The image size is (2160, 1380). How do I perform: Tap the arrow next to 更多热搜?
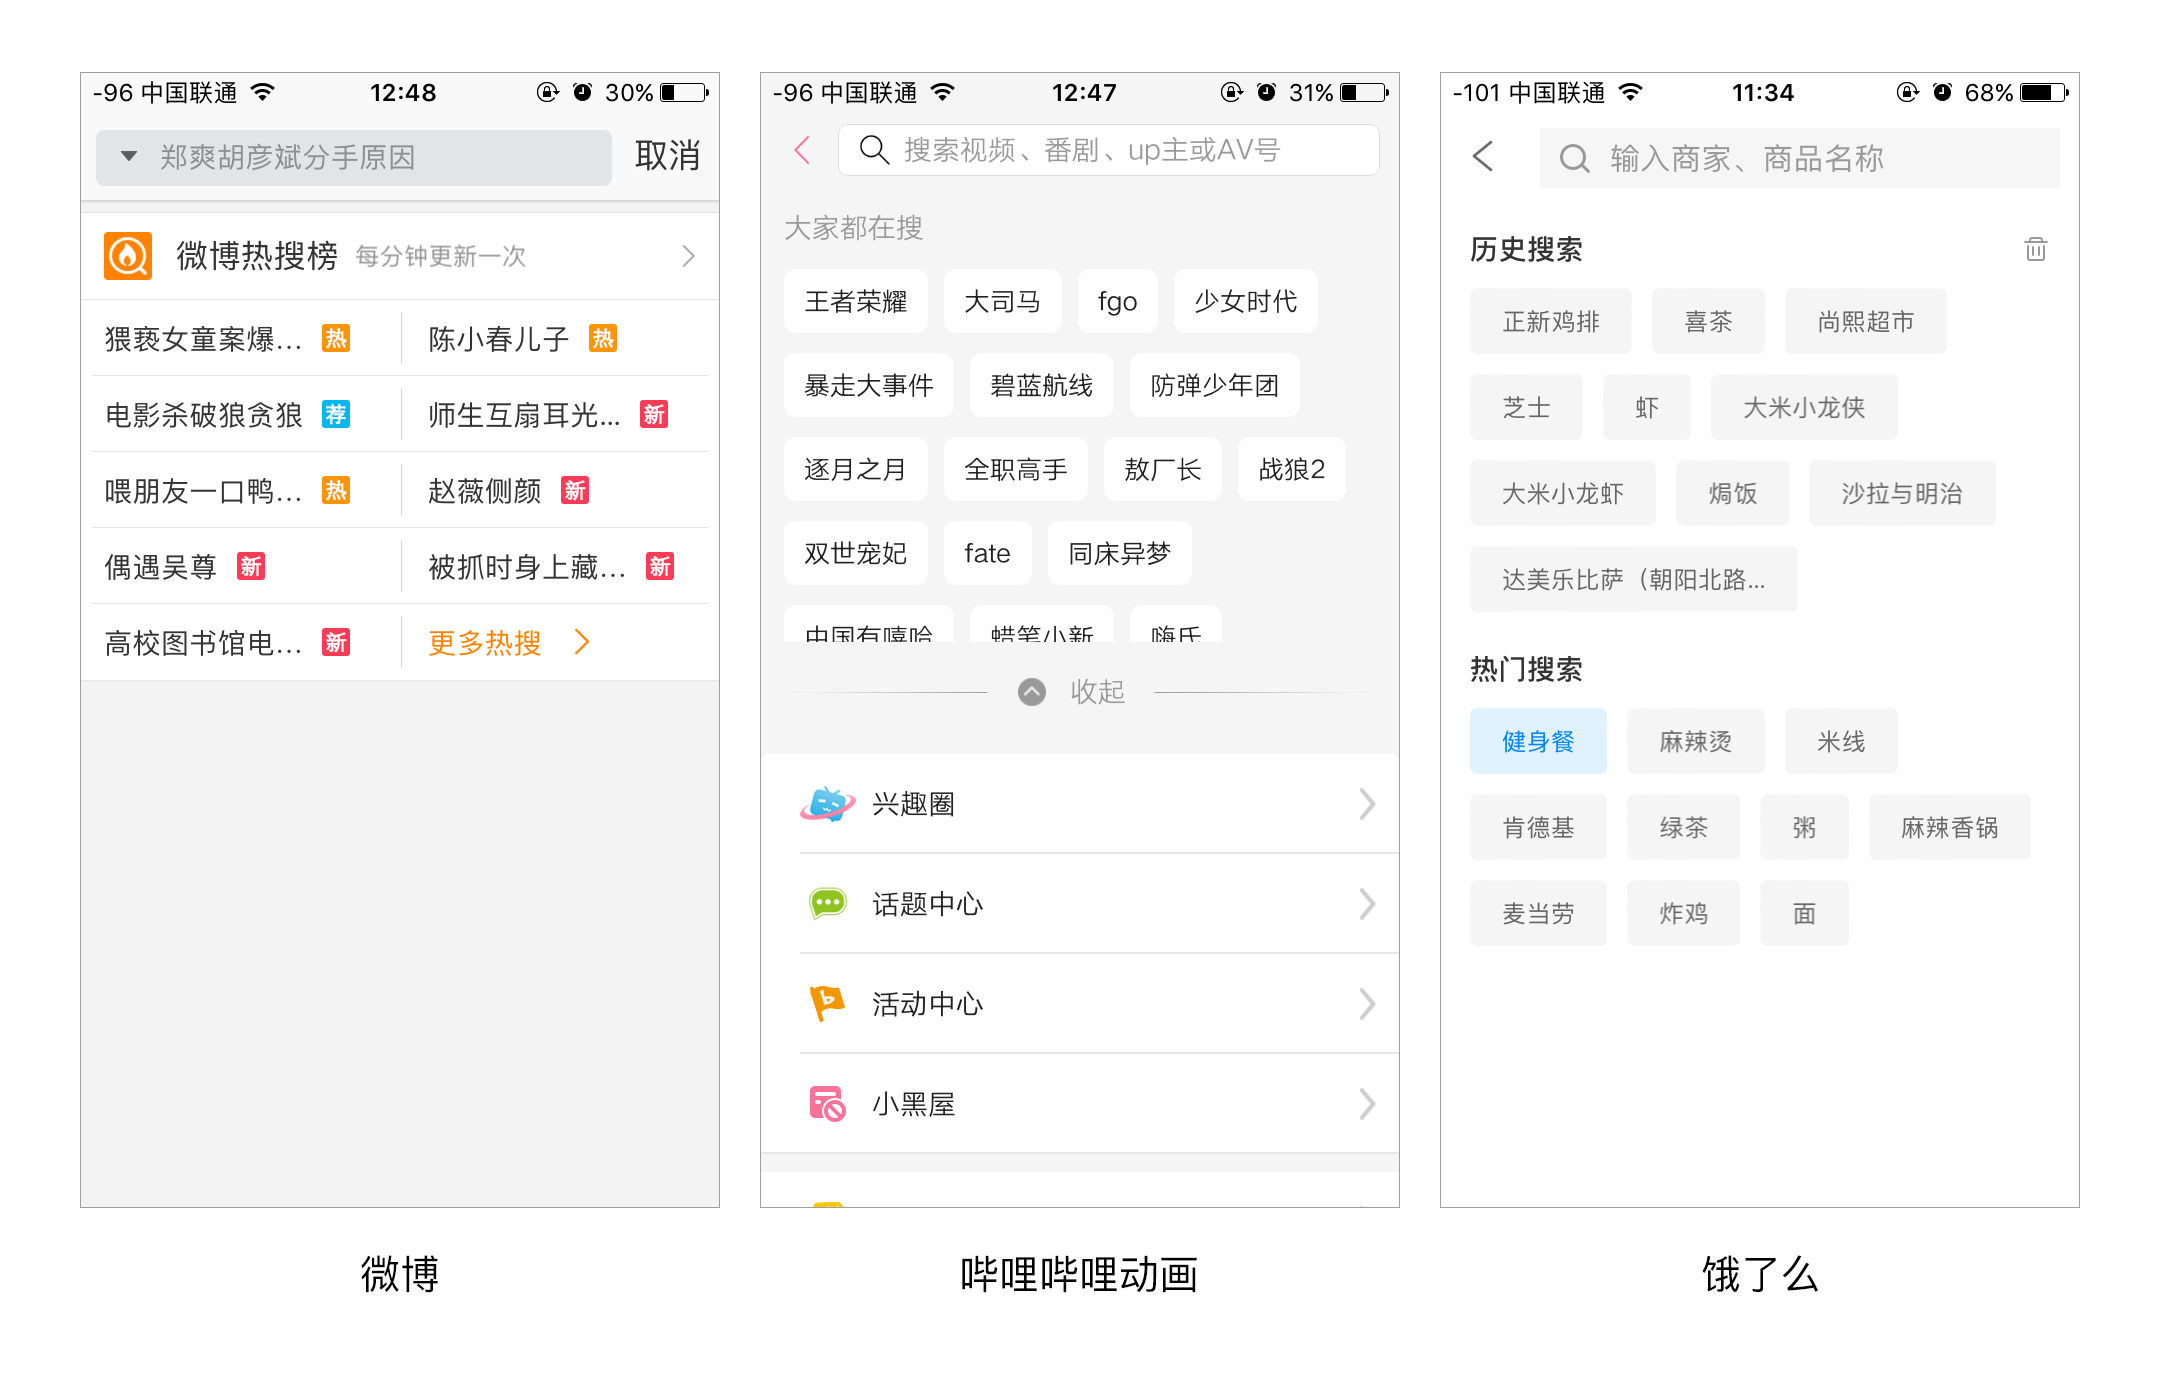click(582, 642)
